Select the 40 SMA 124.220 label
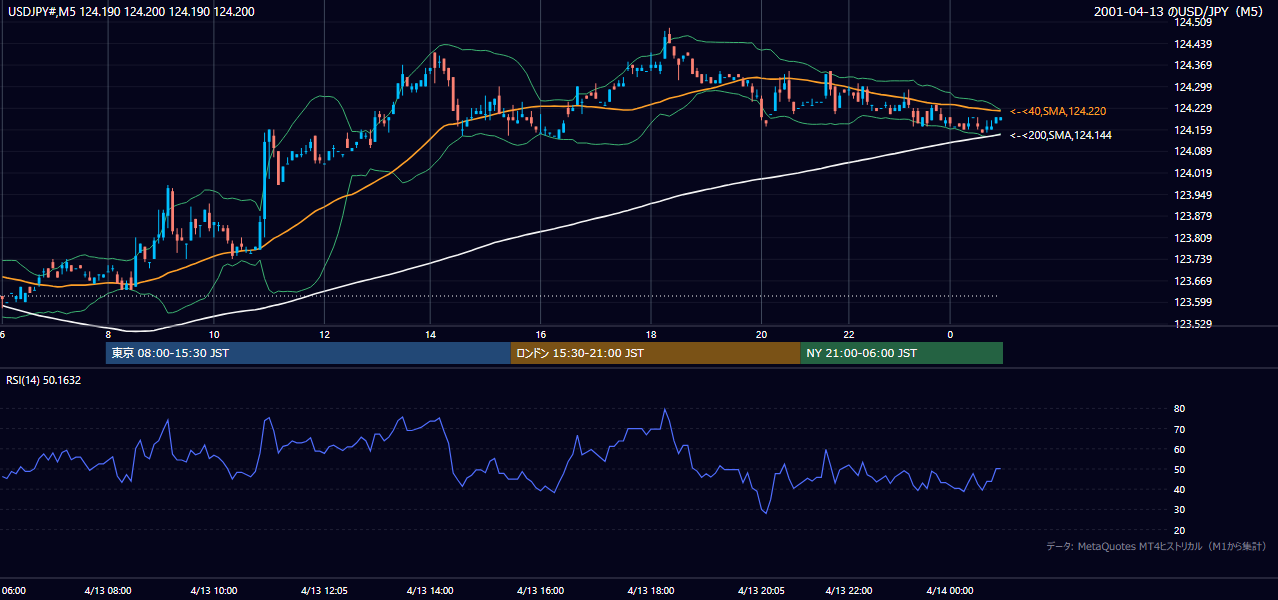The width and height of the screenshot is (1278, 600). click(1058, 111)
